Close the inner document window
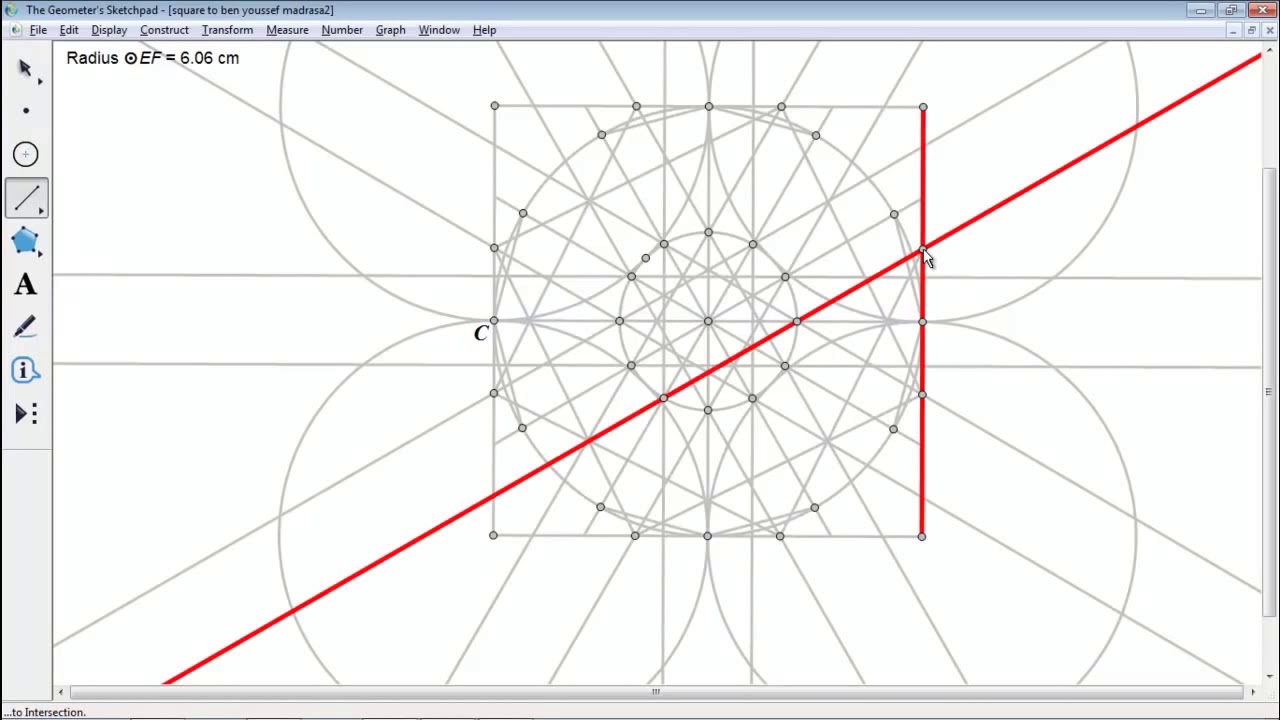Image resolution: width=1280 pixels, height=720 pixels. [x=1268, y=30]
